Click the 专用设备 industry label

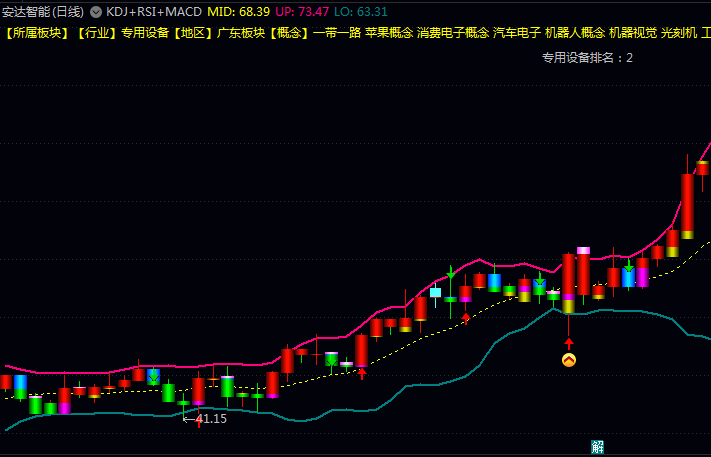[x=145, y=33]
